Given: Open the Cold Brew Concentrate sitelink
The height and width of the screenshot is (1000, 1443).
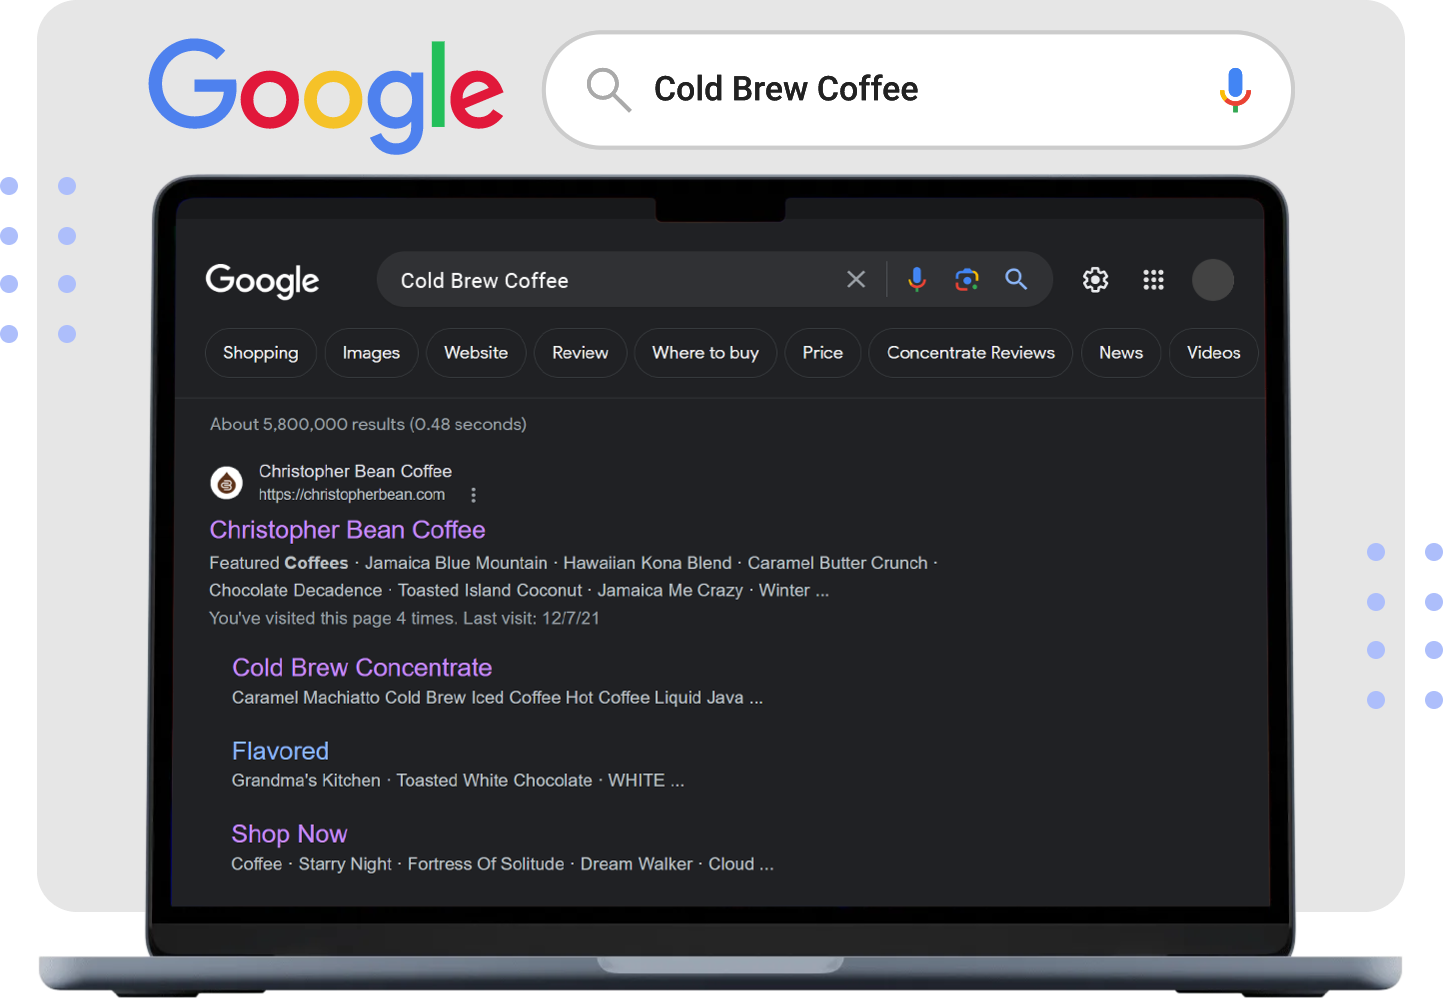Looking at the screenshot, I should point(362,668).
